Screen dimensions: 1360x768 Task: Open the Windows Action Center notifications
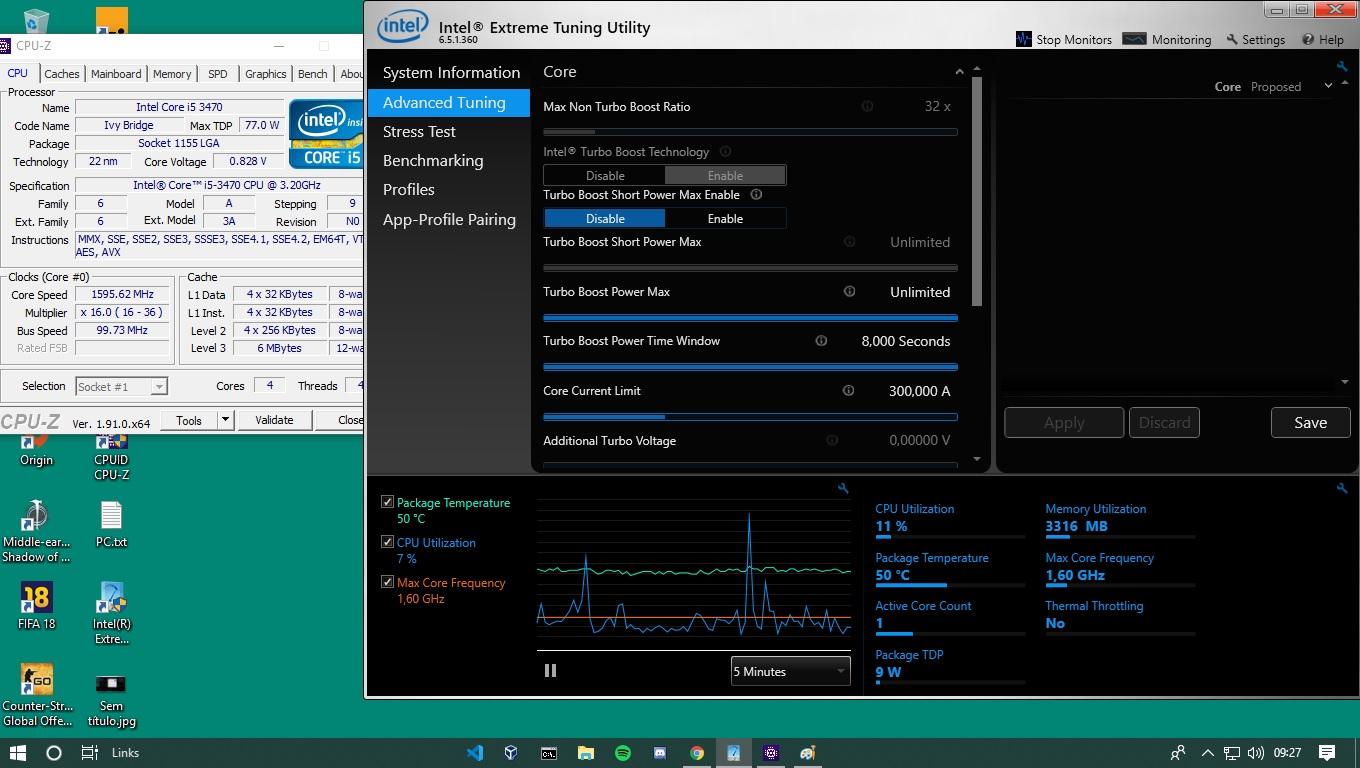click(1327, 753)
